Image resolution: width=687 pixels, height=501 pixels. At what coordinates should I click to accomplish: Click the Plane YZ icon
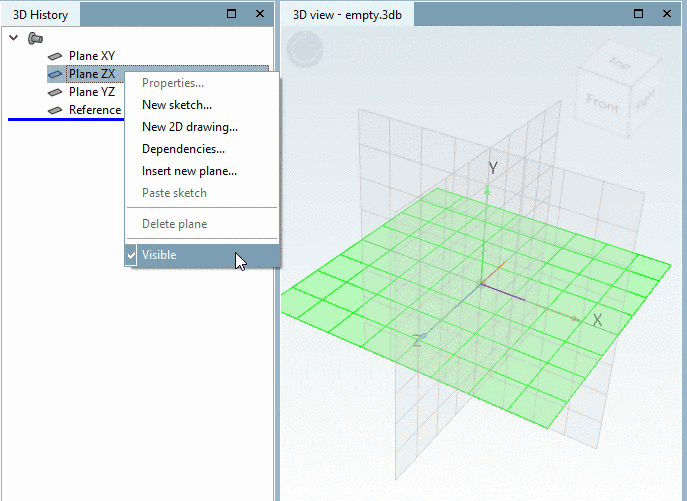55,92
